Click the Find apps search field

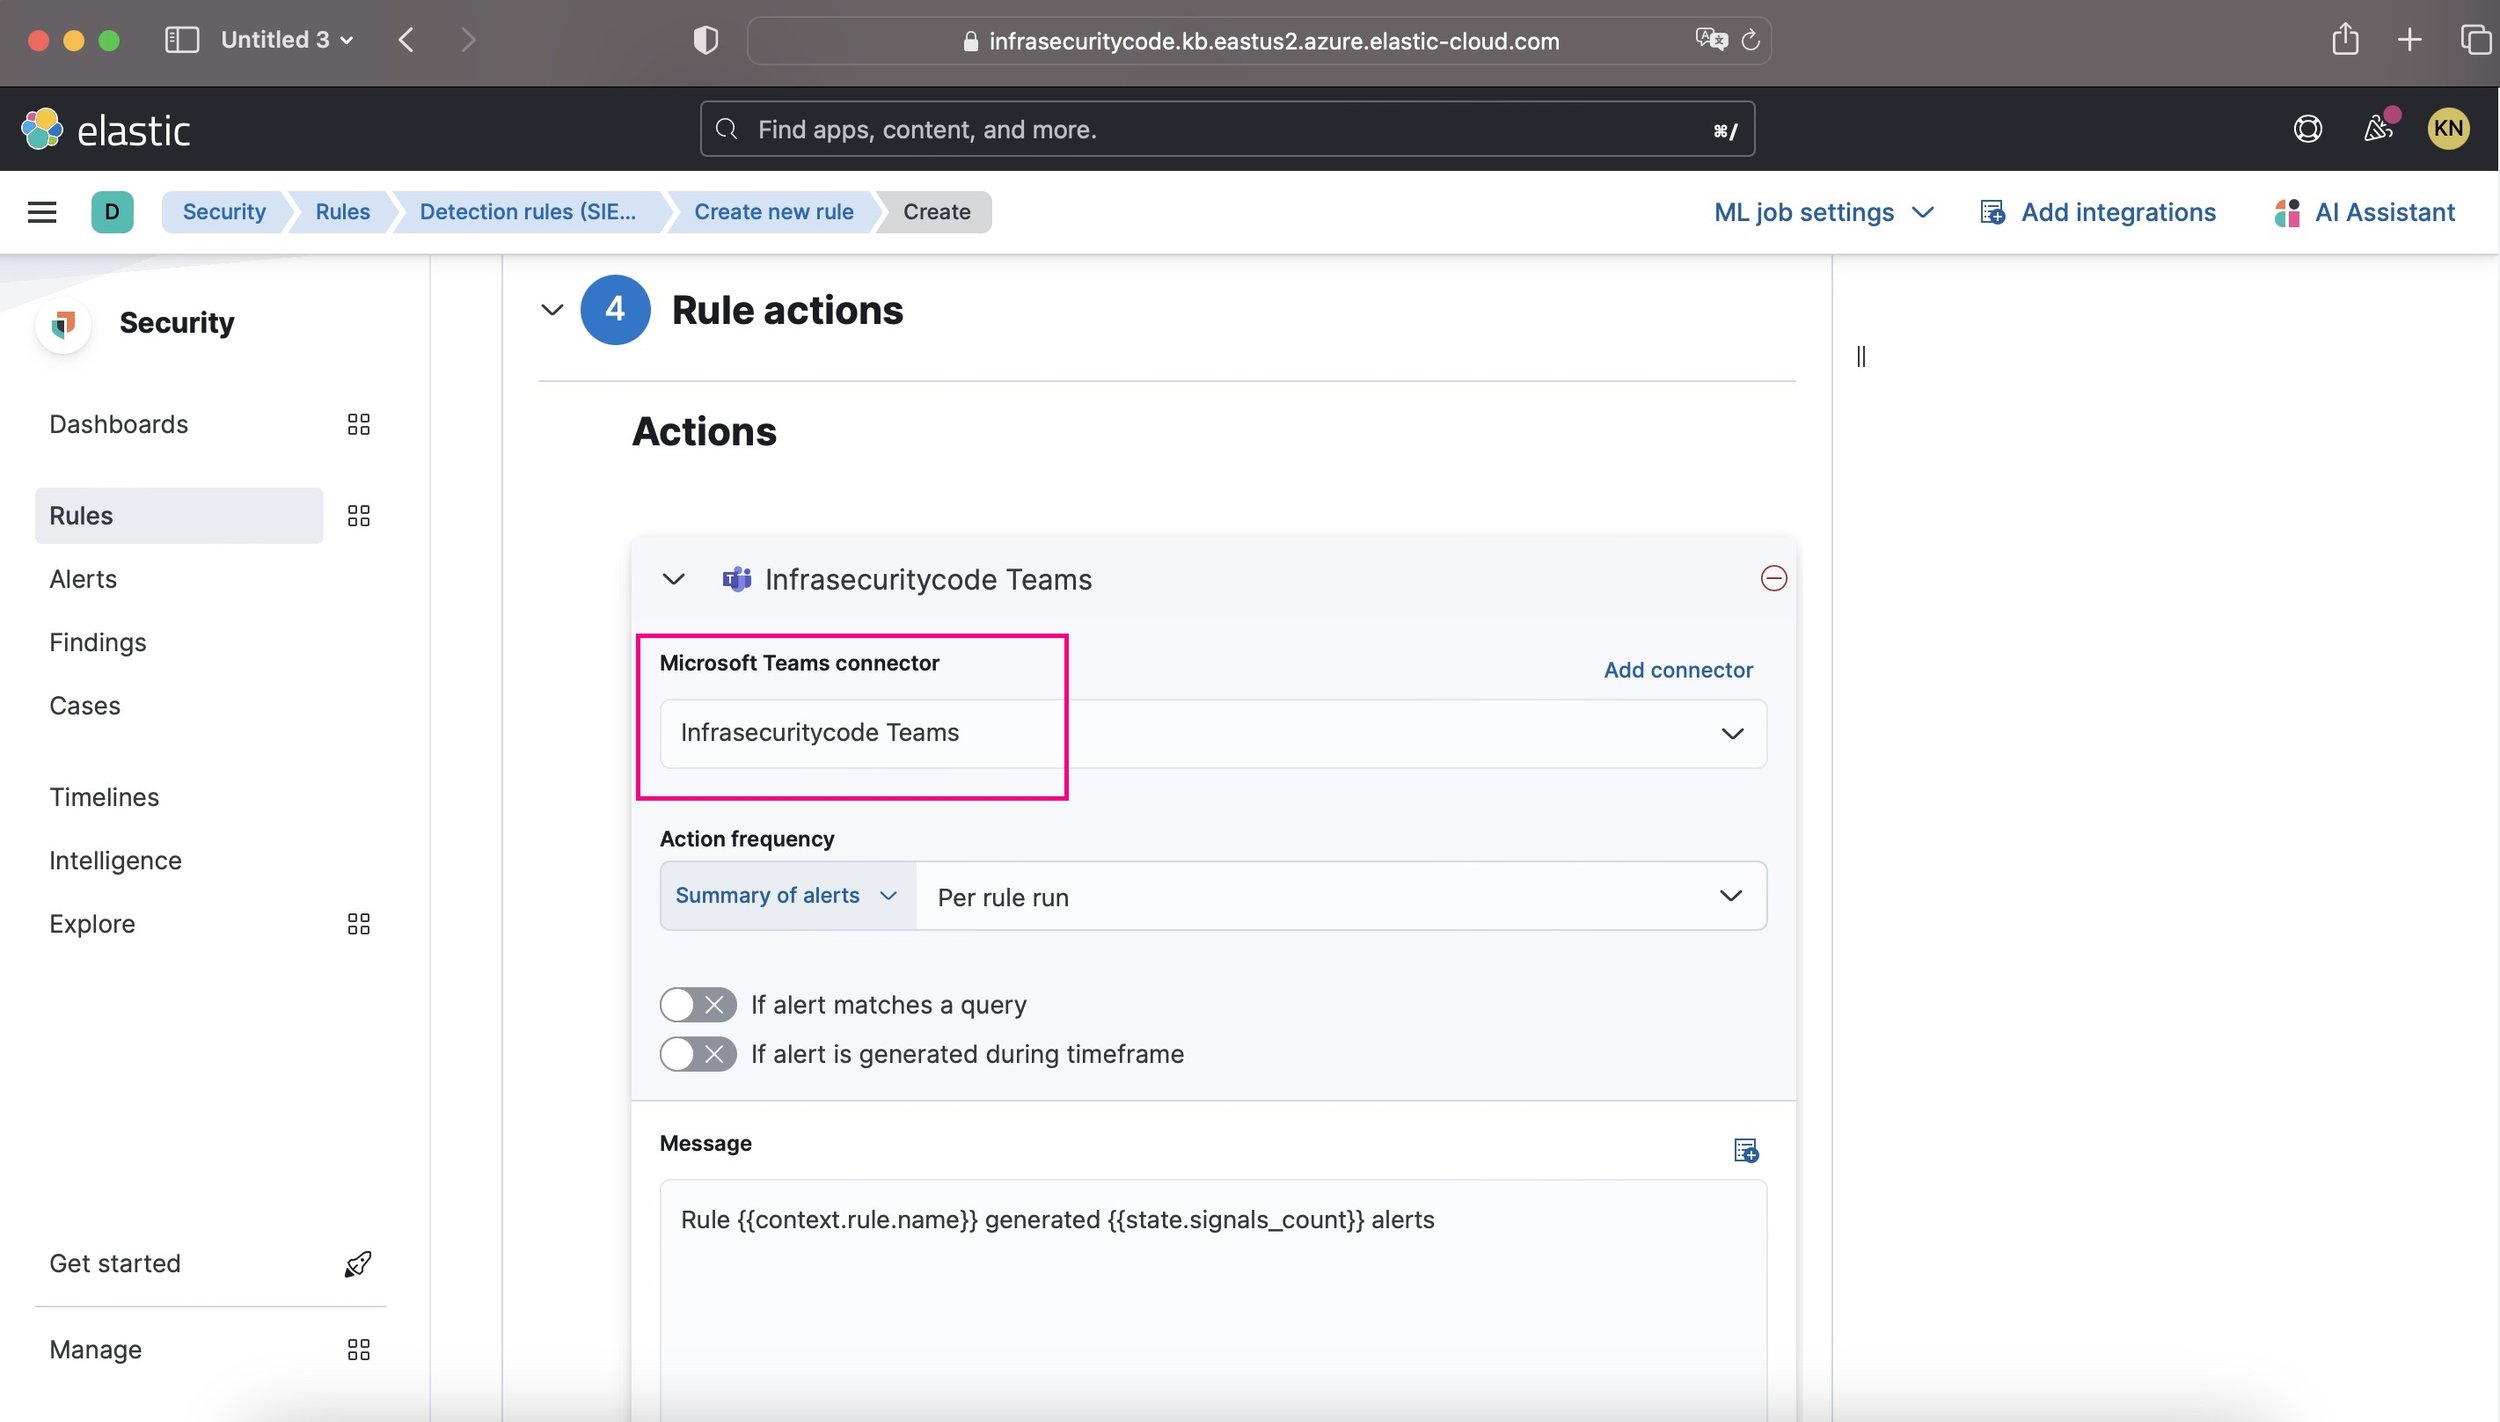1225,129
